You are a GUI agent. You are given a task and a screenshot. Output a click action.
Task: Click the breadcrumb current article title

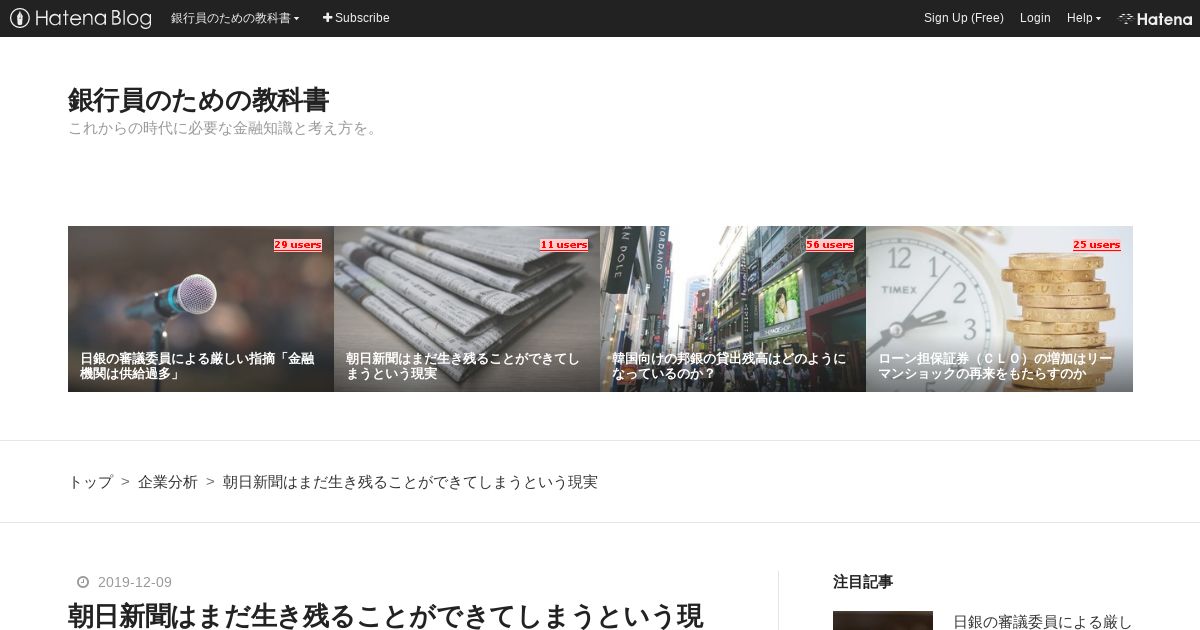click(410, 482)
